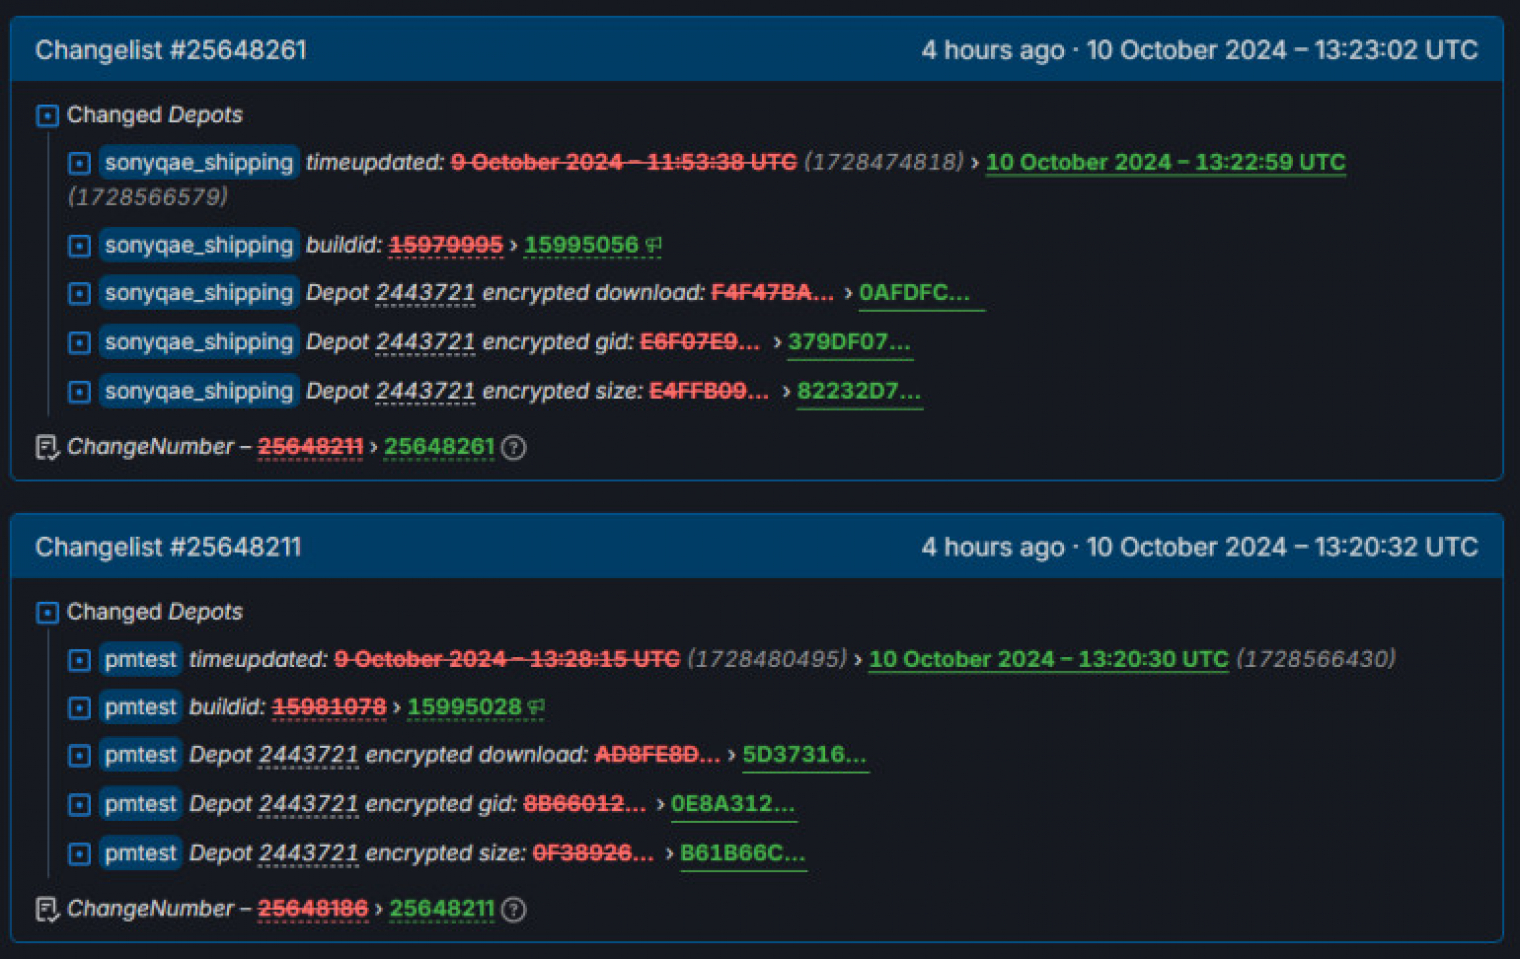The width and height of the screenshot is (1520, 959).
Task: Click square icon beside sonyqae_shipping timeupdated row
Action: [80, 163]
